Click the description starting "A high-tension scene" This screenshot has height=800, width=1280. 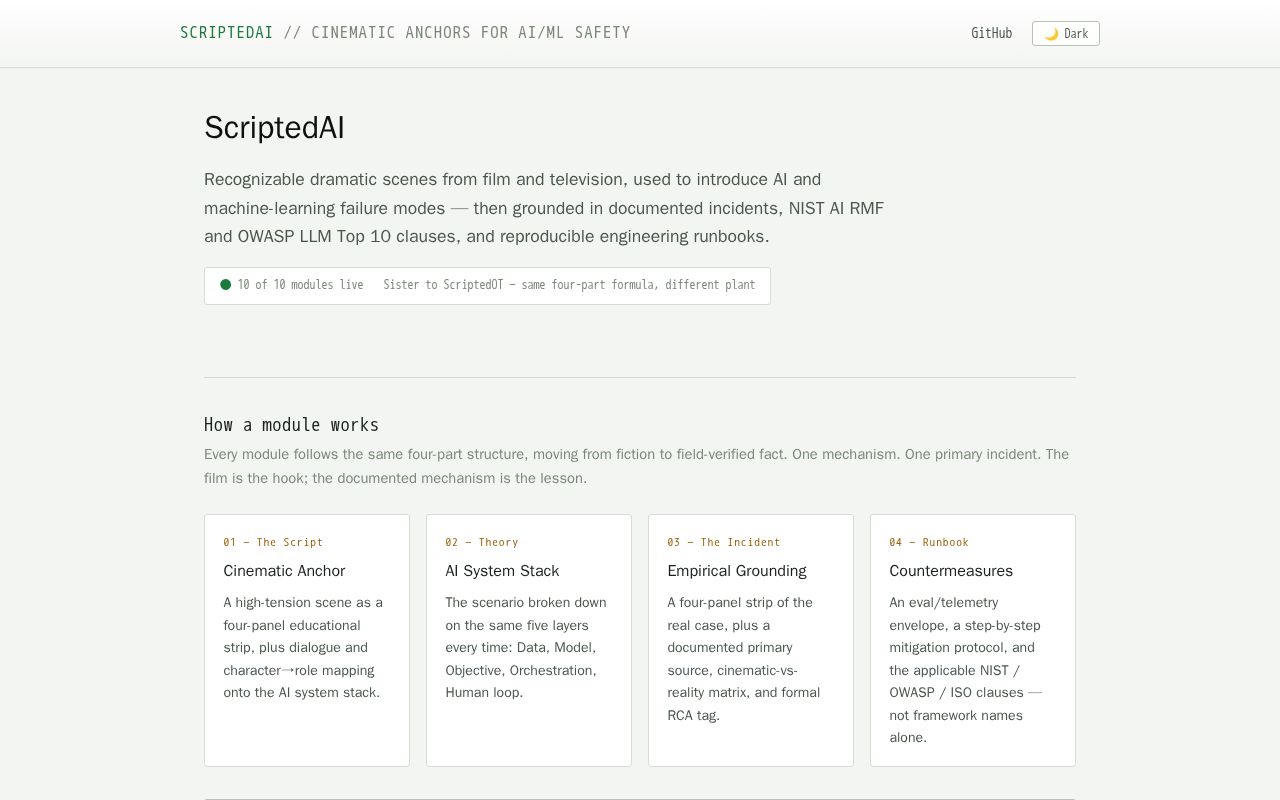(x=303, y=647)
